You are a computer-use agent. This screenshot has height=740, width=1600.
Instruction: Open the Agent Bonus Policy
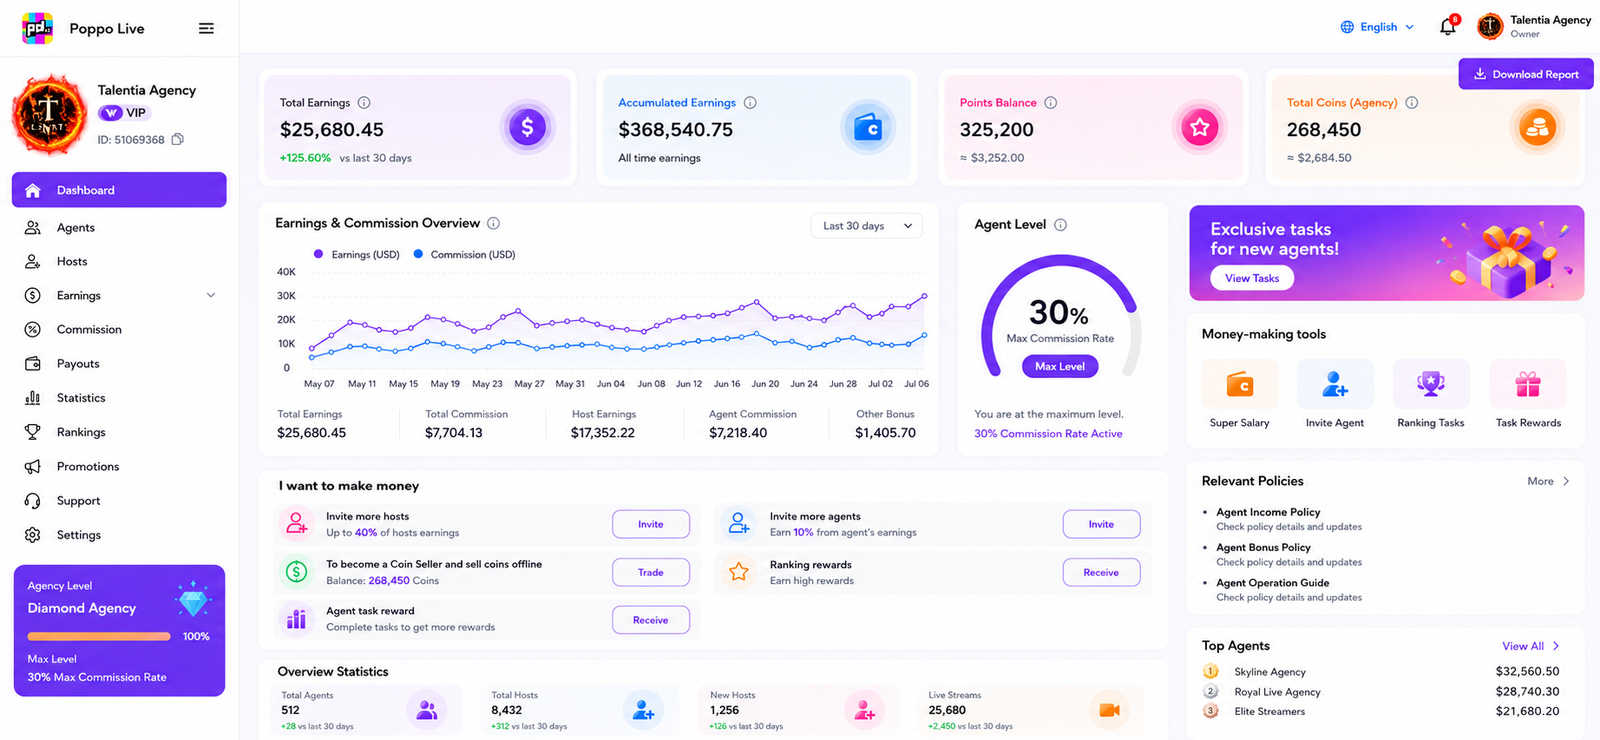click(1263, 547)
